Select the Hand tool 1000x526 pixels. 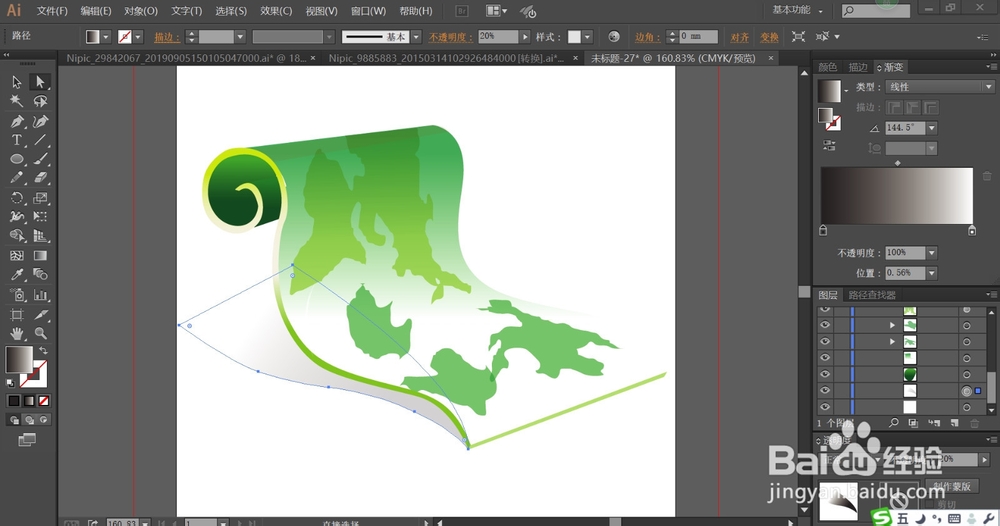click(17, 333)
